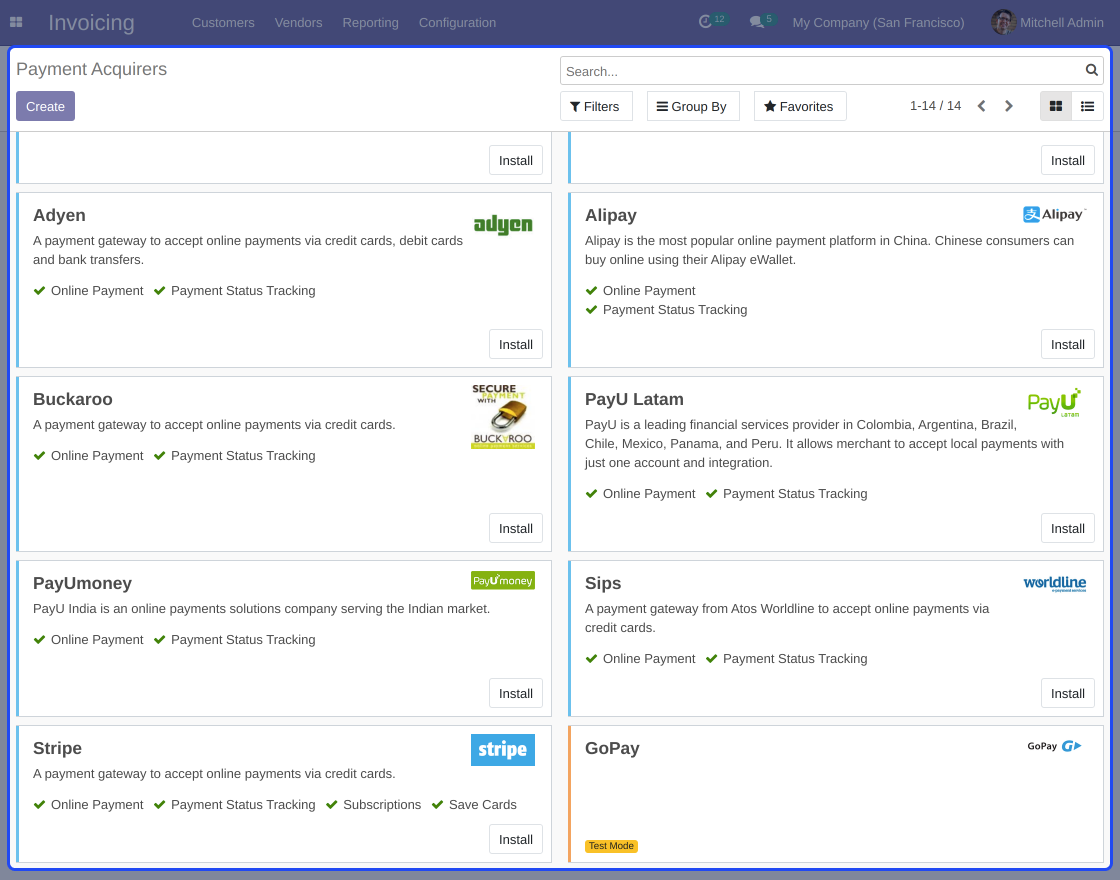Image resolution: width=1120 pixels, height=880 pixels.
Task: Install the Sips acquirer
Action: [x=1067, y=694]
